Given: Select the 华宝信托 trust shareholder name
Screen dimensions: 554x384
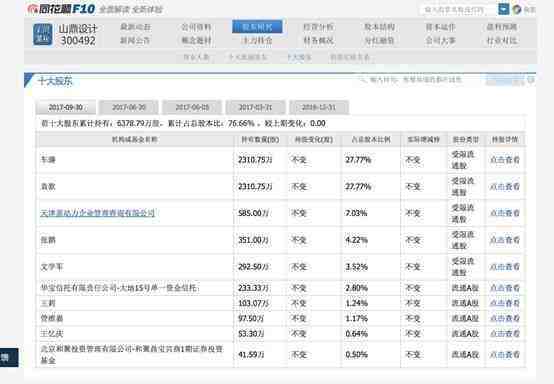Looking at the screenshot, I should (120, 288).
